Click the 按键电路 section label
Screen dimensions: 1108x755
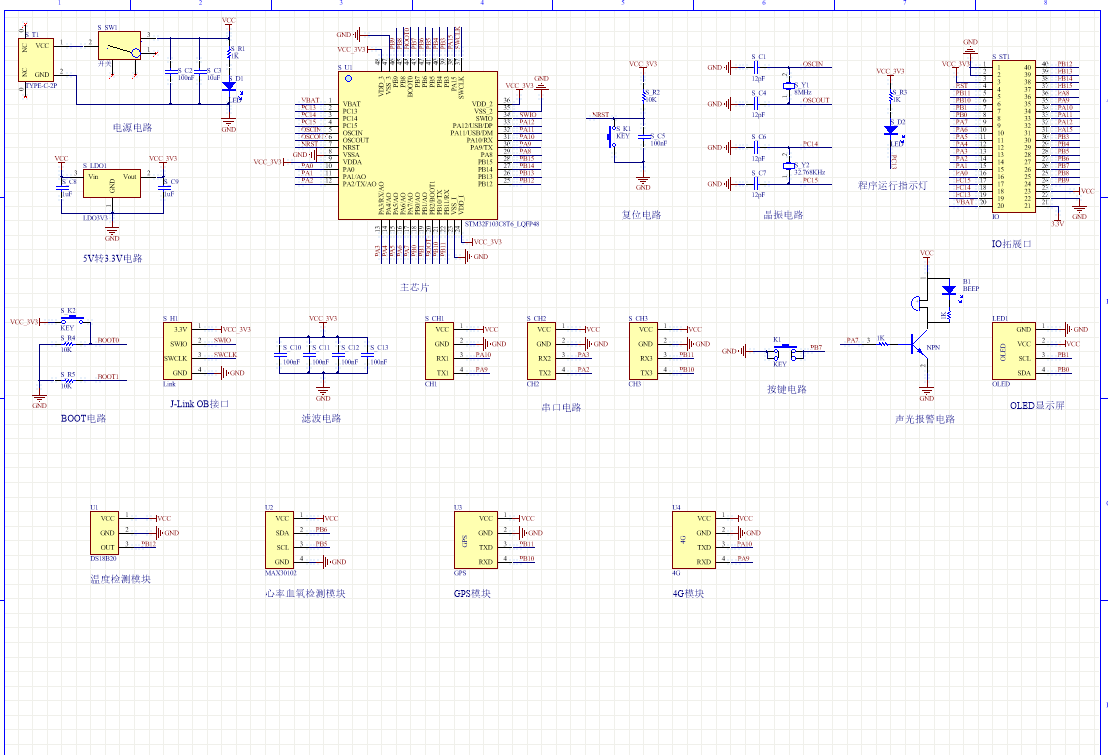(x=786, y=389)
